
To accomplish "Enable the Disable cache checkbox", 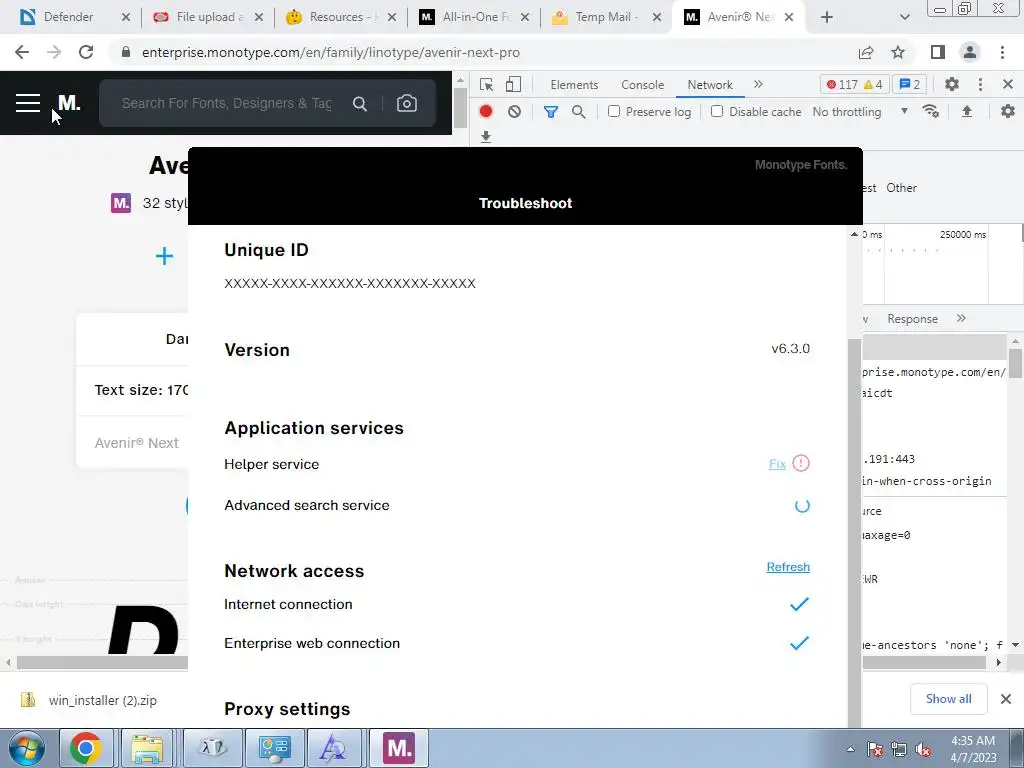I will (717, 112).
